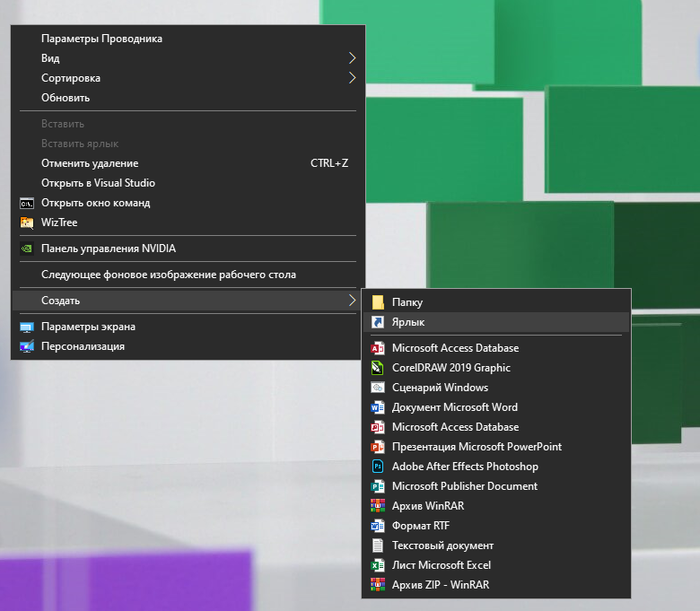Open Панель управления NVIDIA

tap(188, 248)
